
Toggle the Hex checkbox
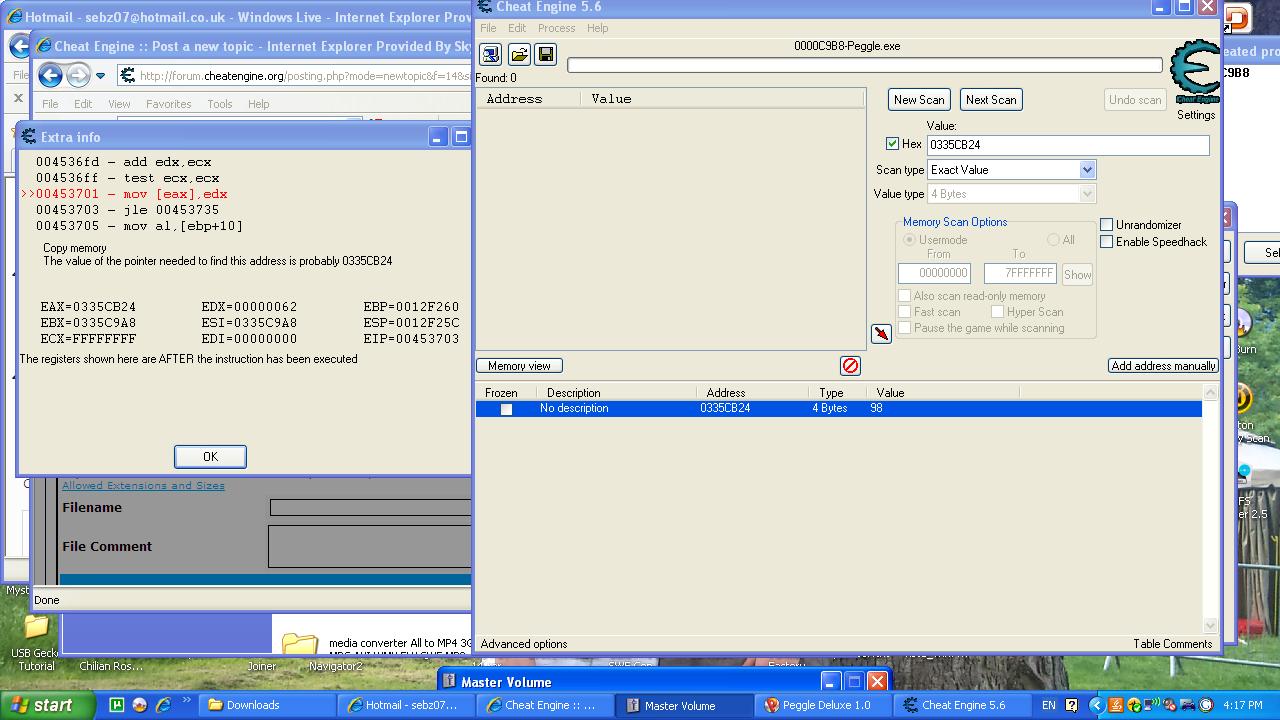click(892, 144)
